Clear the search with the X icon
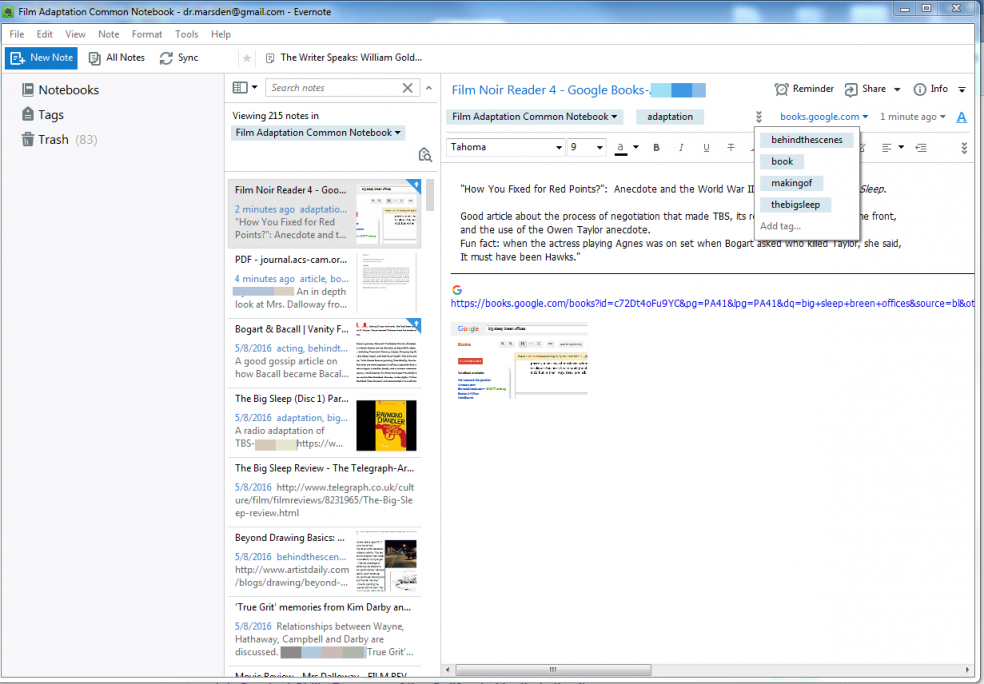Image resolution: width=984 pixels, height=684 pixels. (x=407, y=88)
